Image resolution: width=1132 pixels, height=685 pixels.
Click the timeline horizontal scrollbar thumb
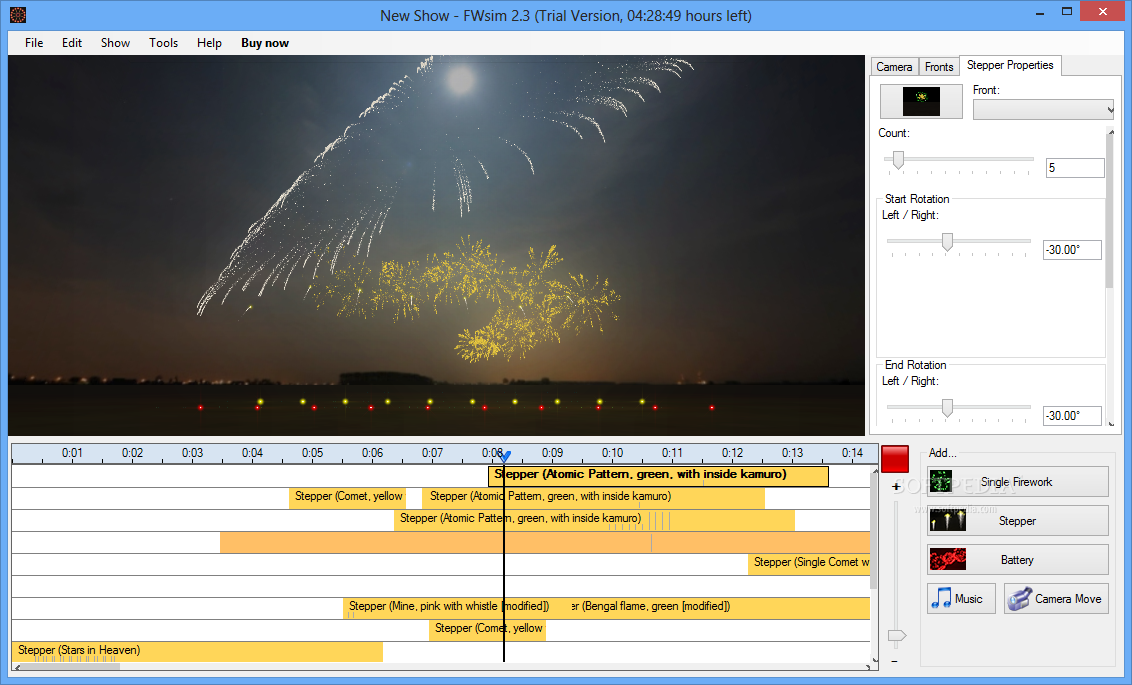(x=69, y=666)
